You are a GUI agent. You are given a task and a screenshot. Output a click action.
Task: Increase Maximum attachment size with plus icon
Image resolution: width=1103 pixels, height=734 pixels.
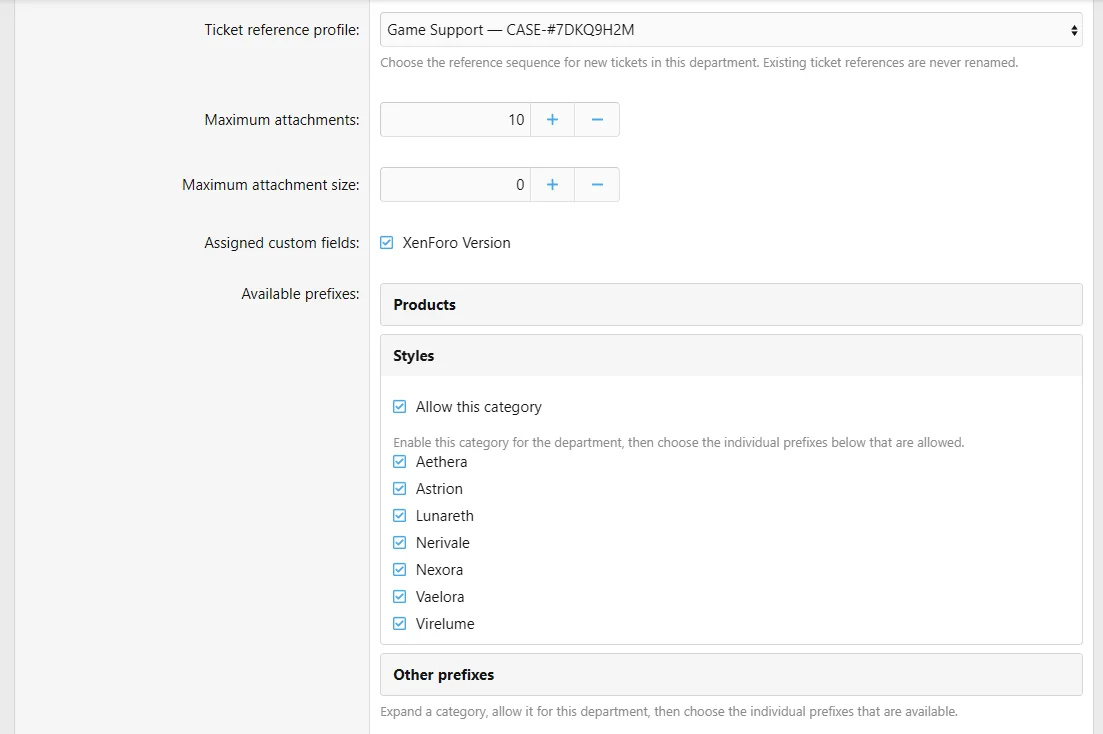552,184
